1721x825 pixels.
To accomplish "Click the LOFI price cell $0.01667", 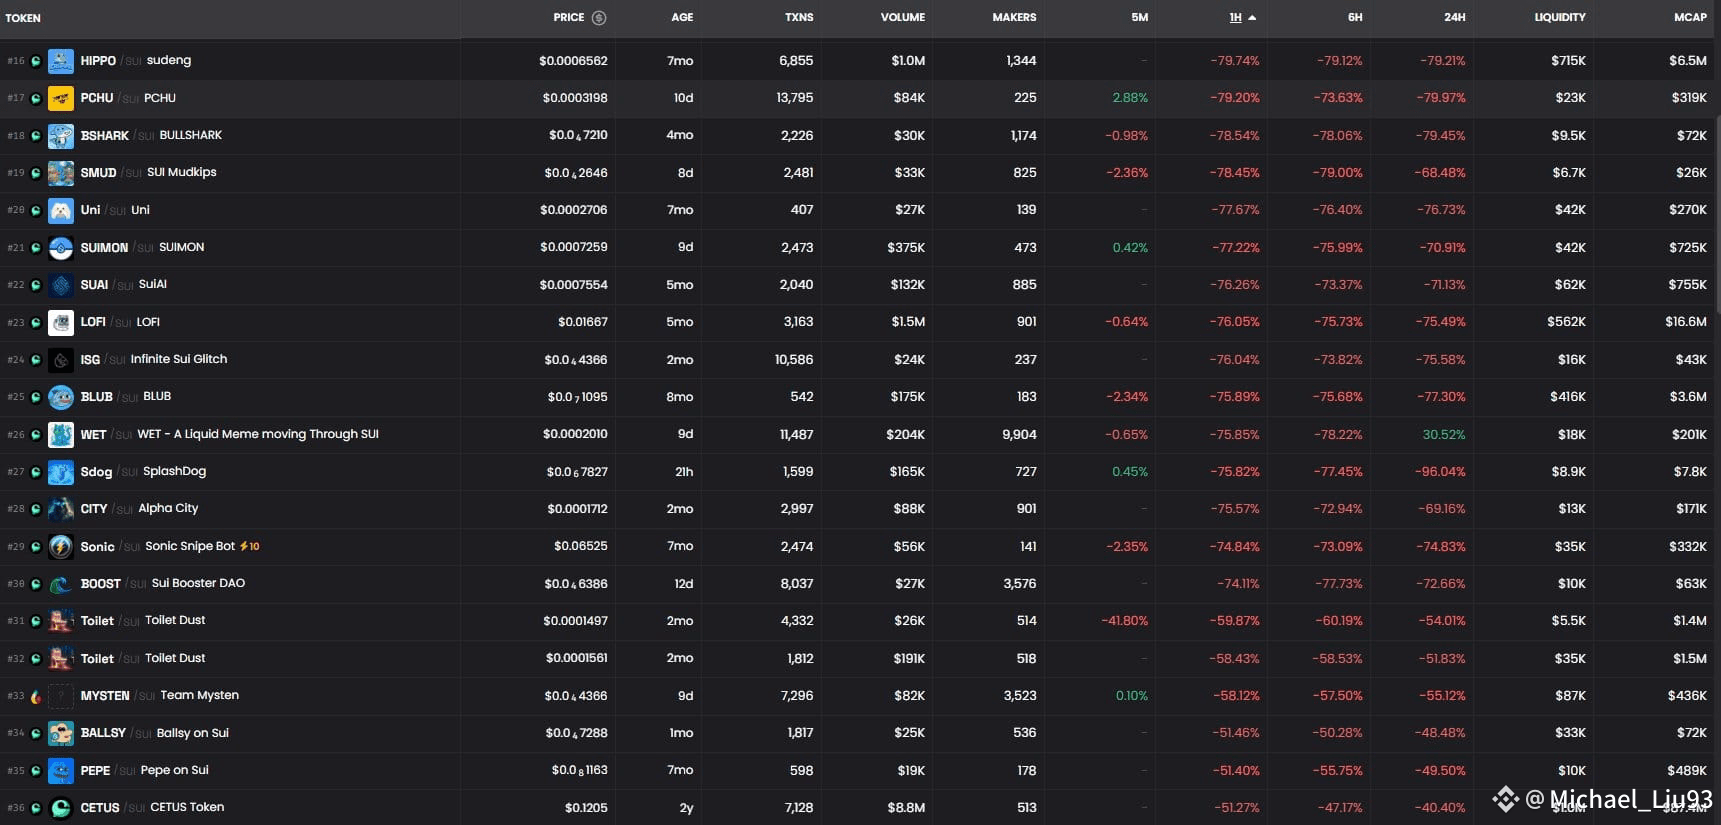I will pyautogui.click(x=582, y=322).
